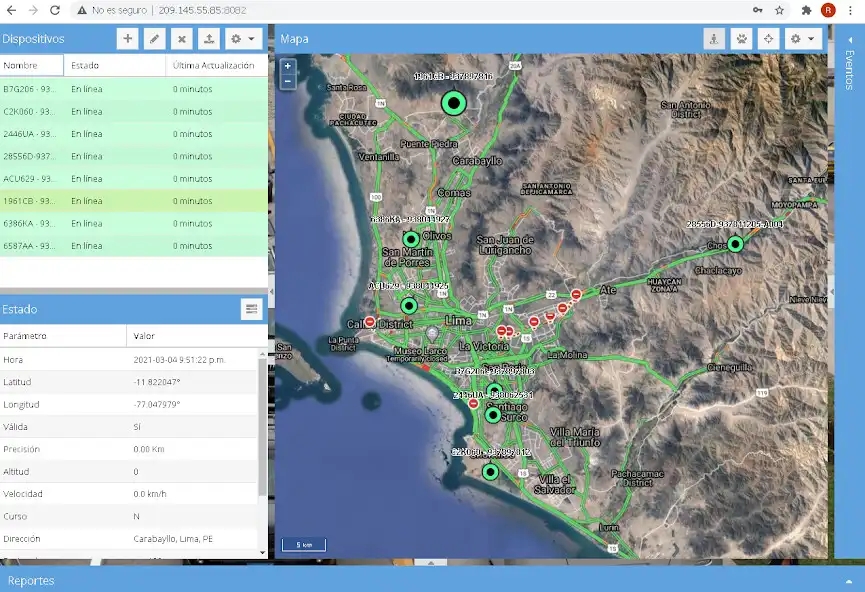This screenshot has width=865, height=592.
Task: Click the Mapa panel title
Action: pos(294,39)
